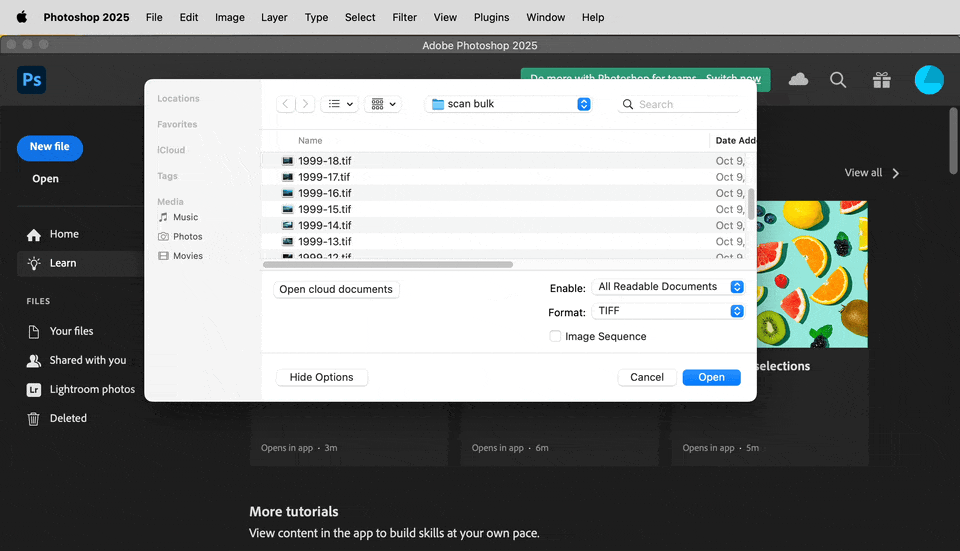
Task: Click the blue Open button in dialog
Action: point(711,377)
